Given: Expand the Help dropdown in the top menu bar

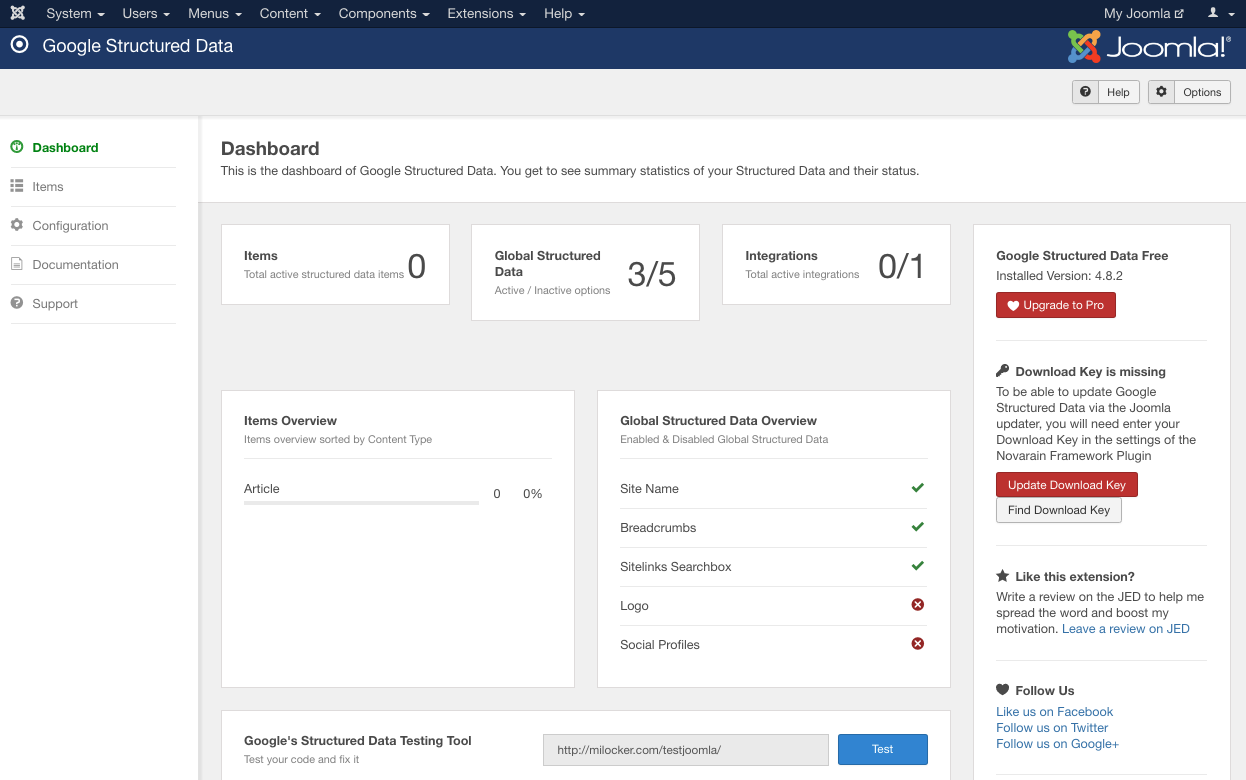Looking at the screenshot, I should pos(564,13).
